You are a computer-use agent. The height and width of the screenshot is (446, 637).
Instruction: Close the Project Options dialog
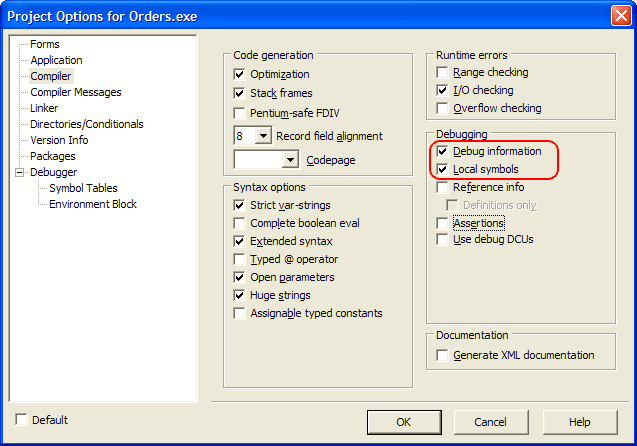(620, 13)
